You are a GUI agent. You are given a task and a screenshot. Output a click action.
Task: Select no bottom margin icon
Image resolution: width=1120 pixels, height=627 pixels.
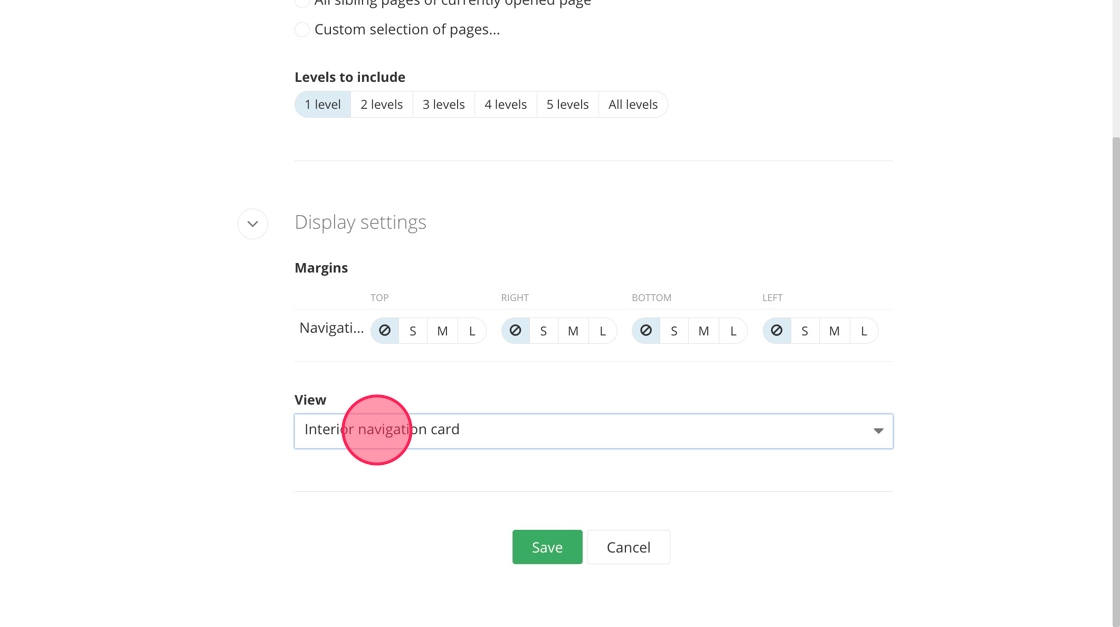(x=646, y=331)
